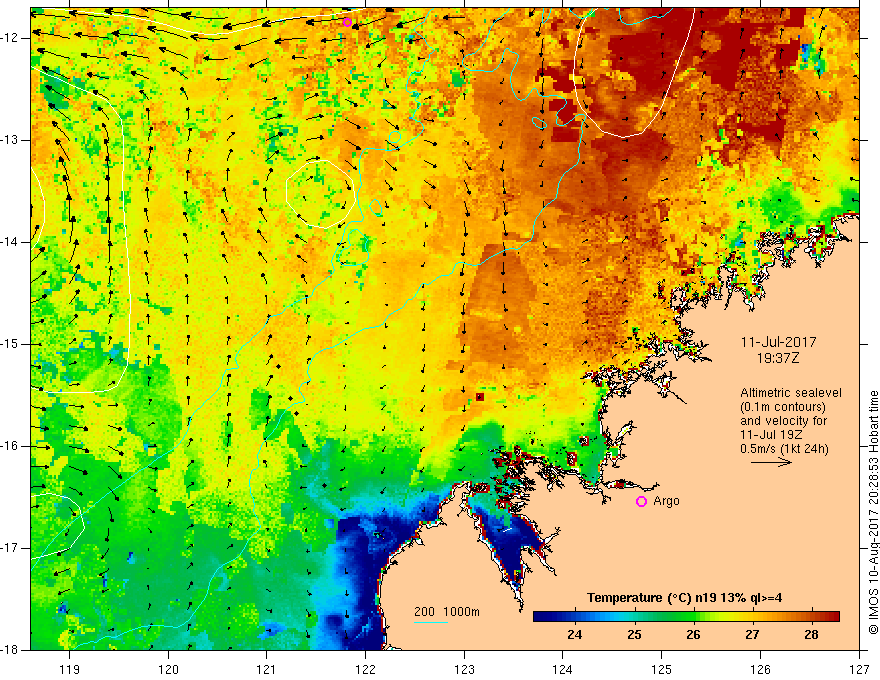
Task: Click the '126' longitude axis label
Action: pos(760,669)
